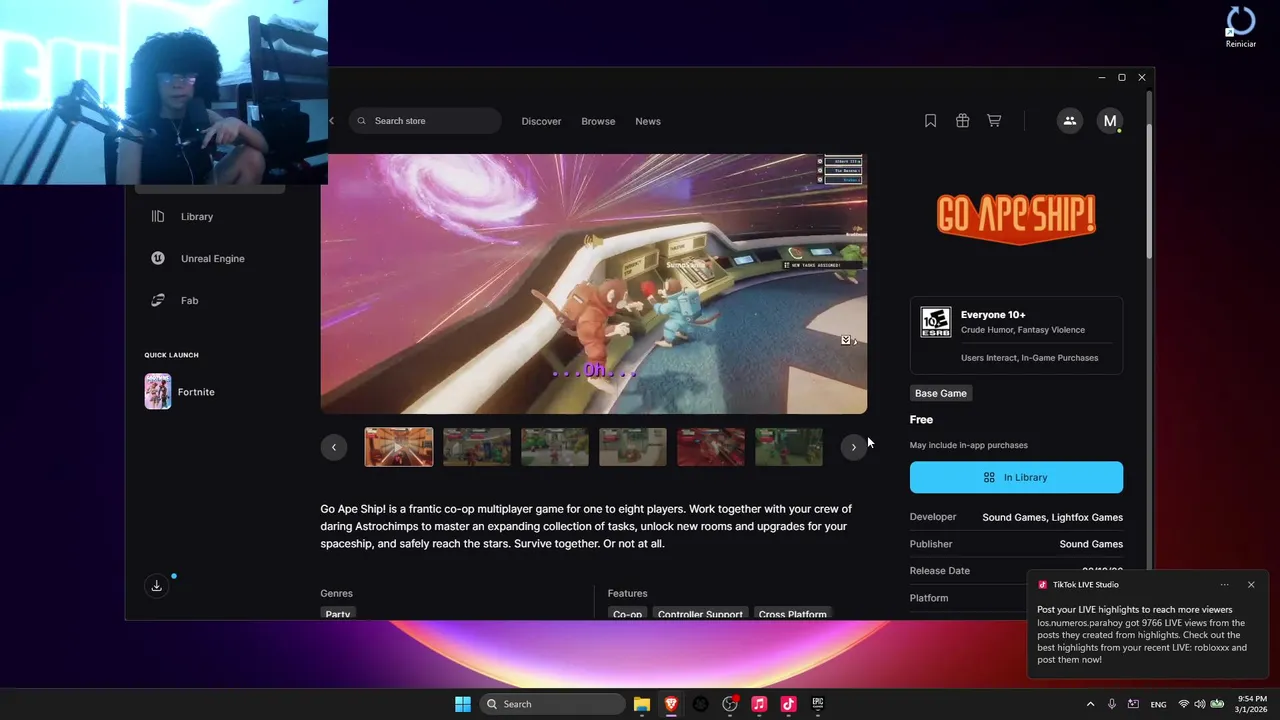Click the Co-op feature tag

(x=627, y=613)
